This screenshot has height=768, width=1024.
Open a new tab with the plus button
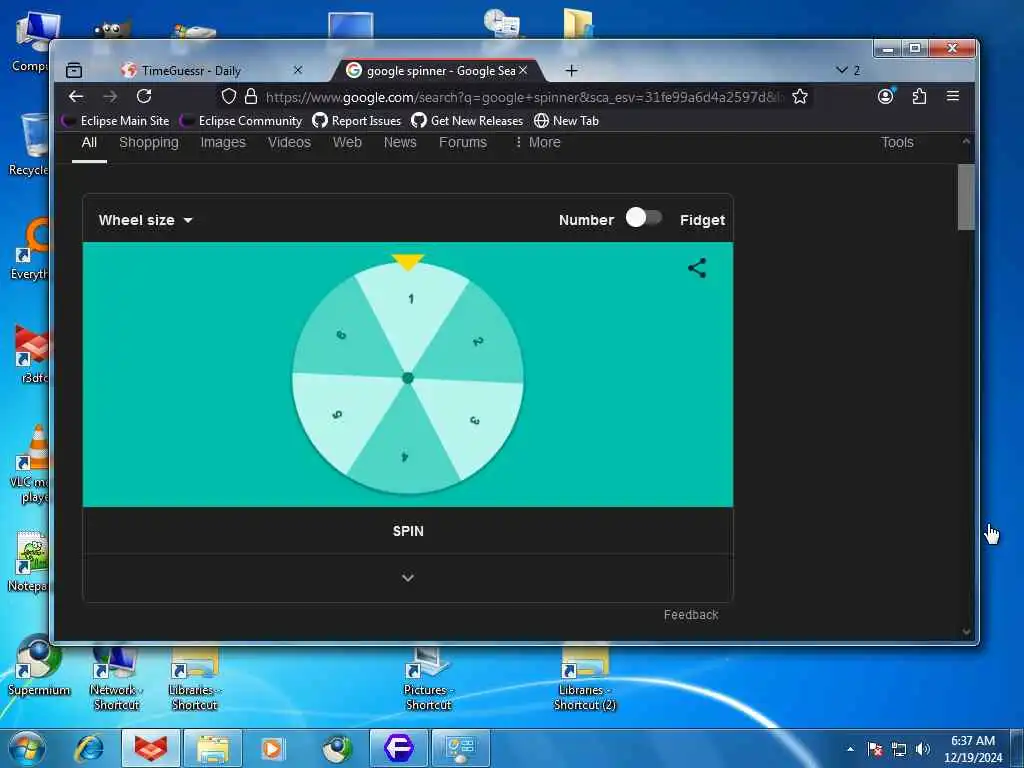pyautogui.click(x=571, y=71)
